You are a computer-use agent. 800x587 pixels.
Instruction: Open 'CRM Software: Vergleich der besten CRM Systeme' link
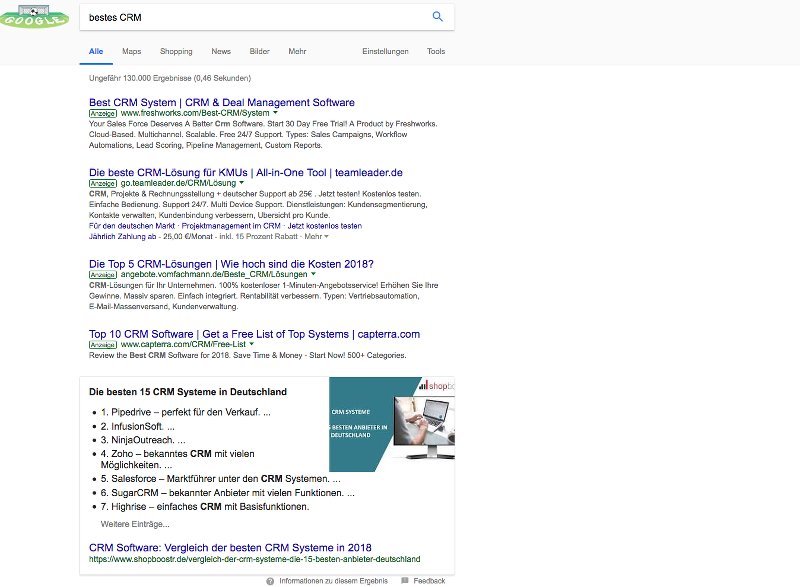230,548
